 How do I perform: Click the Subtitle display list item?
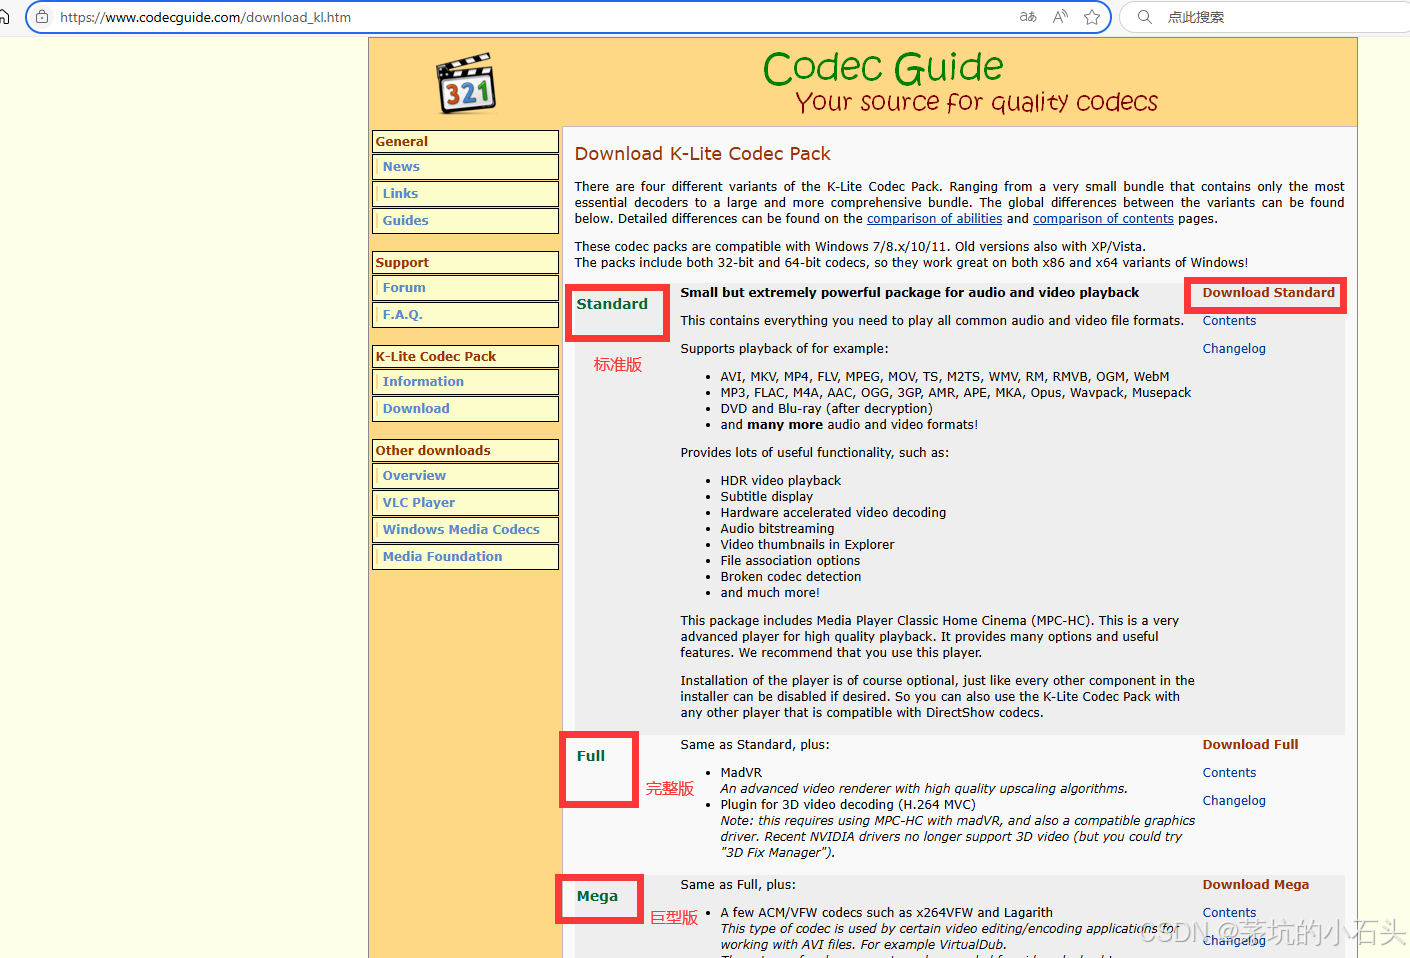pos(766,497)
